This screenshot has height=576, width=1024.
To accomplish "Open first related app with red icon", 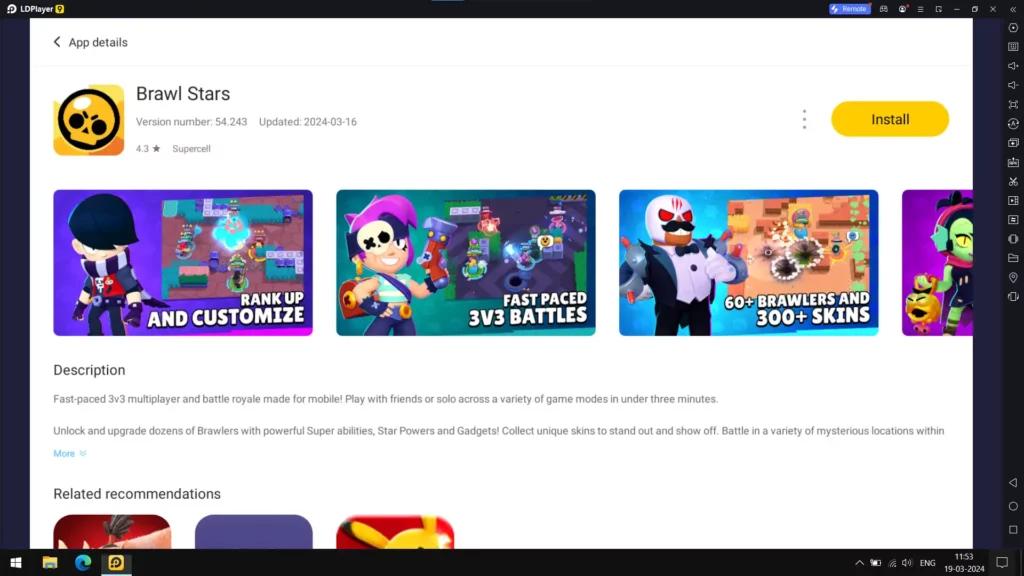I will coord(112,532).
